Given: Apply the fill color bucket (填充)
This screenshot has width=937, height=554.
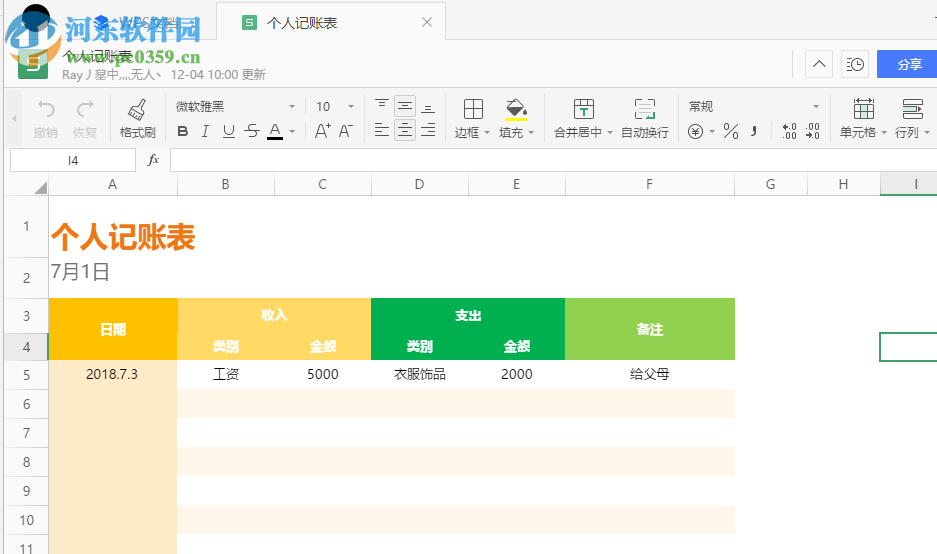Looking at the screenshot, I should [x=516, y=110].
